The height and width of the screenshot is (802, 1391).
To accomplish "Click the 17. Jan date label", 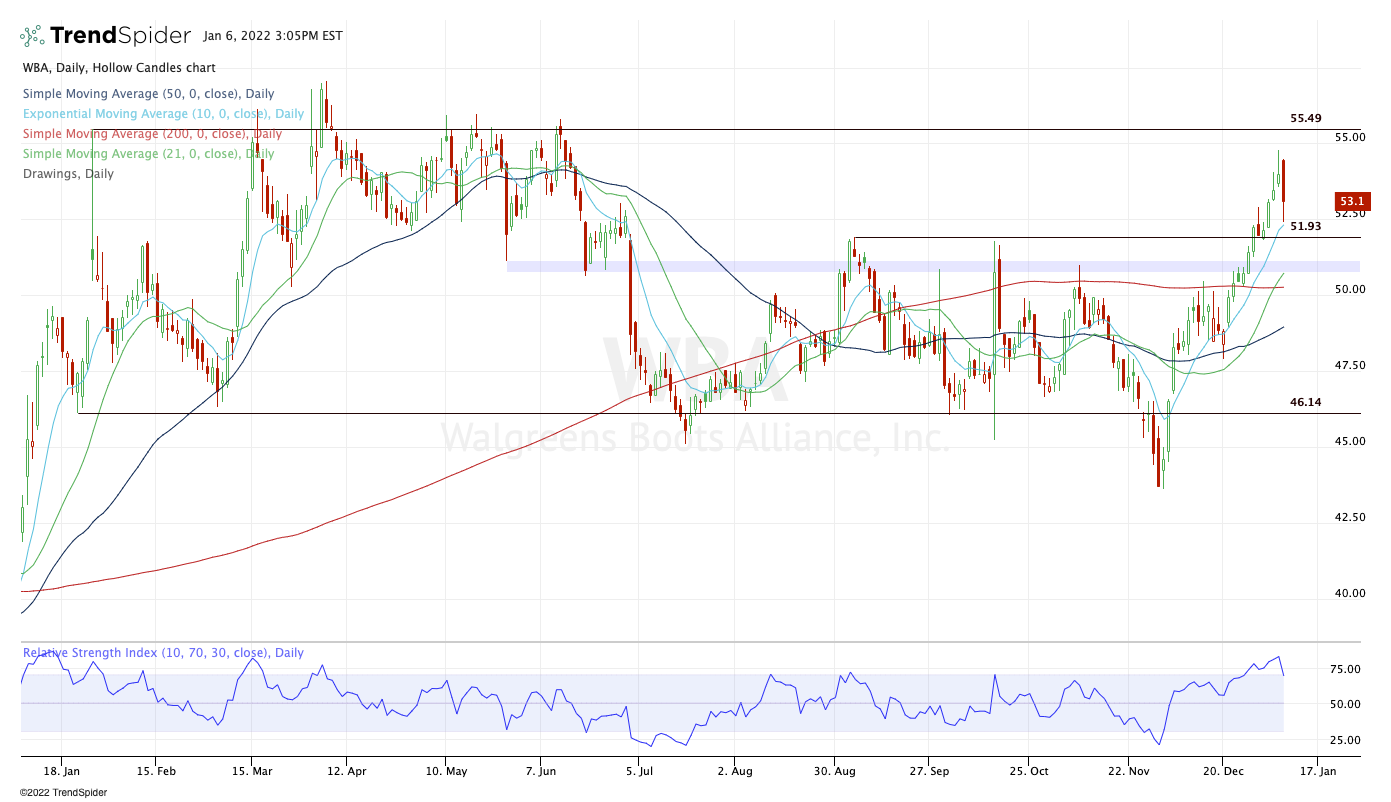I will pyautogui.click(x=1317, y=771).
